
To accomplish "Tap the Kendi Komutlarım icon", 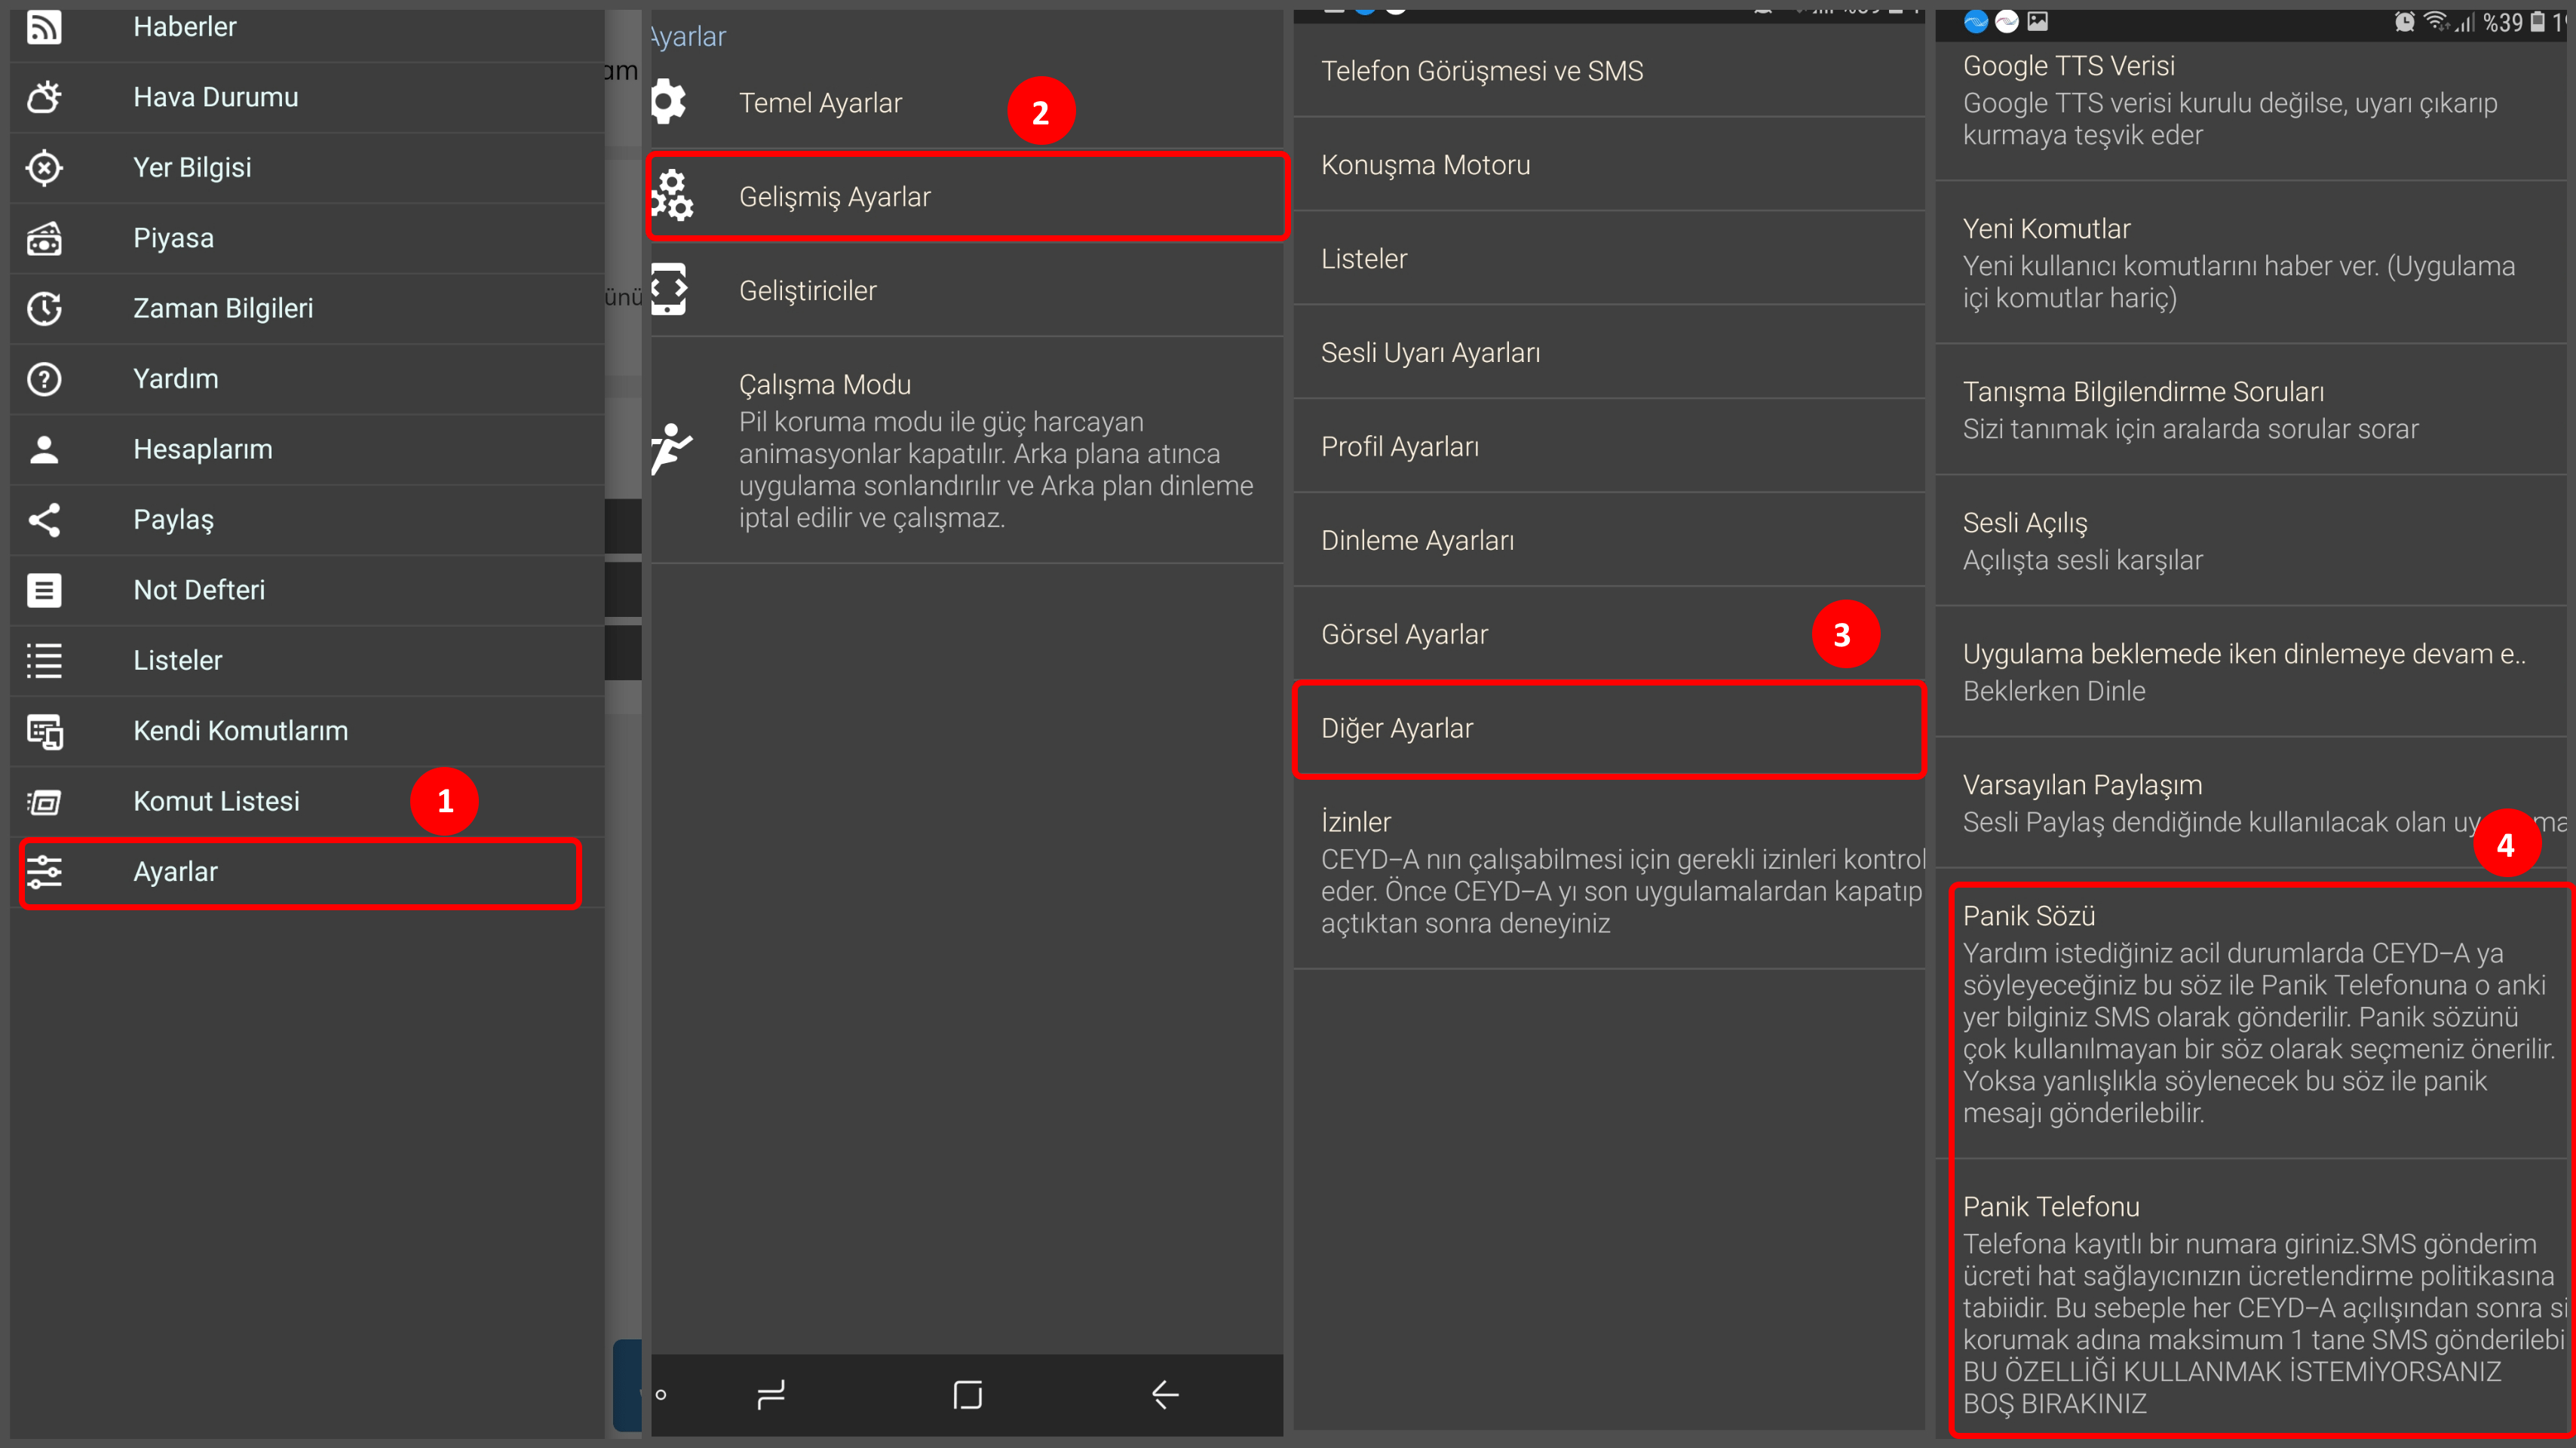I will tap(44, 731).
